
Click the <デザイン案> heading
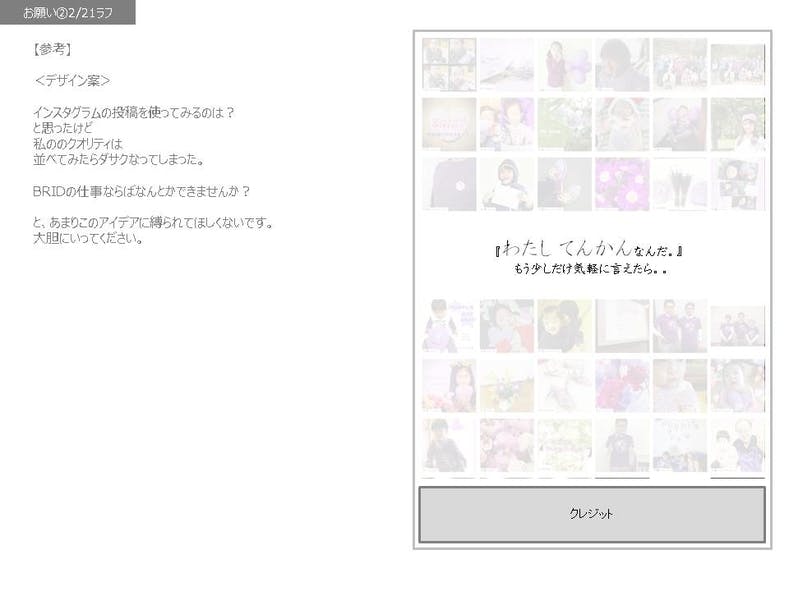point(72,80)
